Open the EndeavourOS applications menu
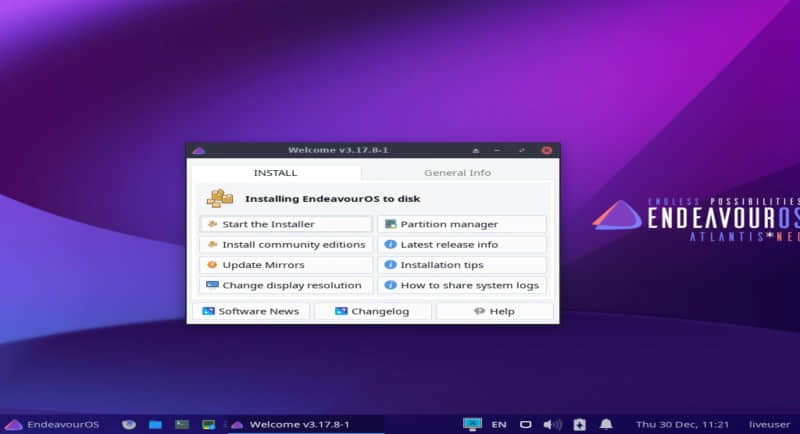 [x=53, y=424]
